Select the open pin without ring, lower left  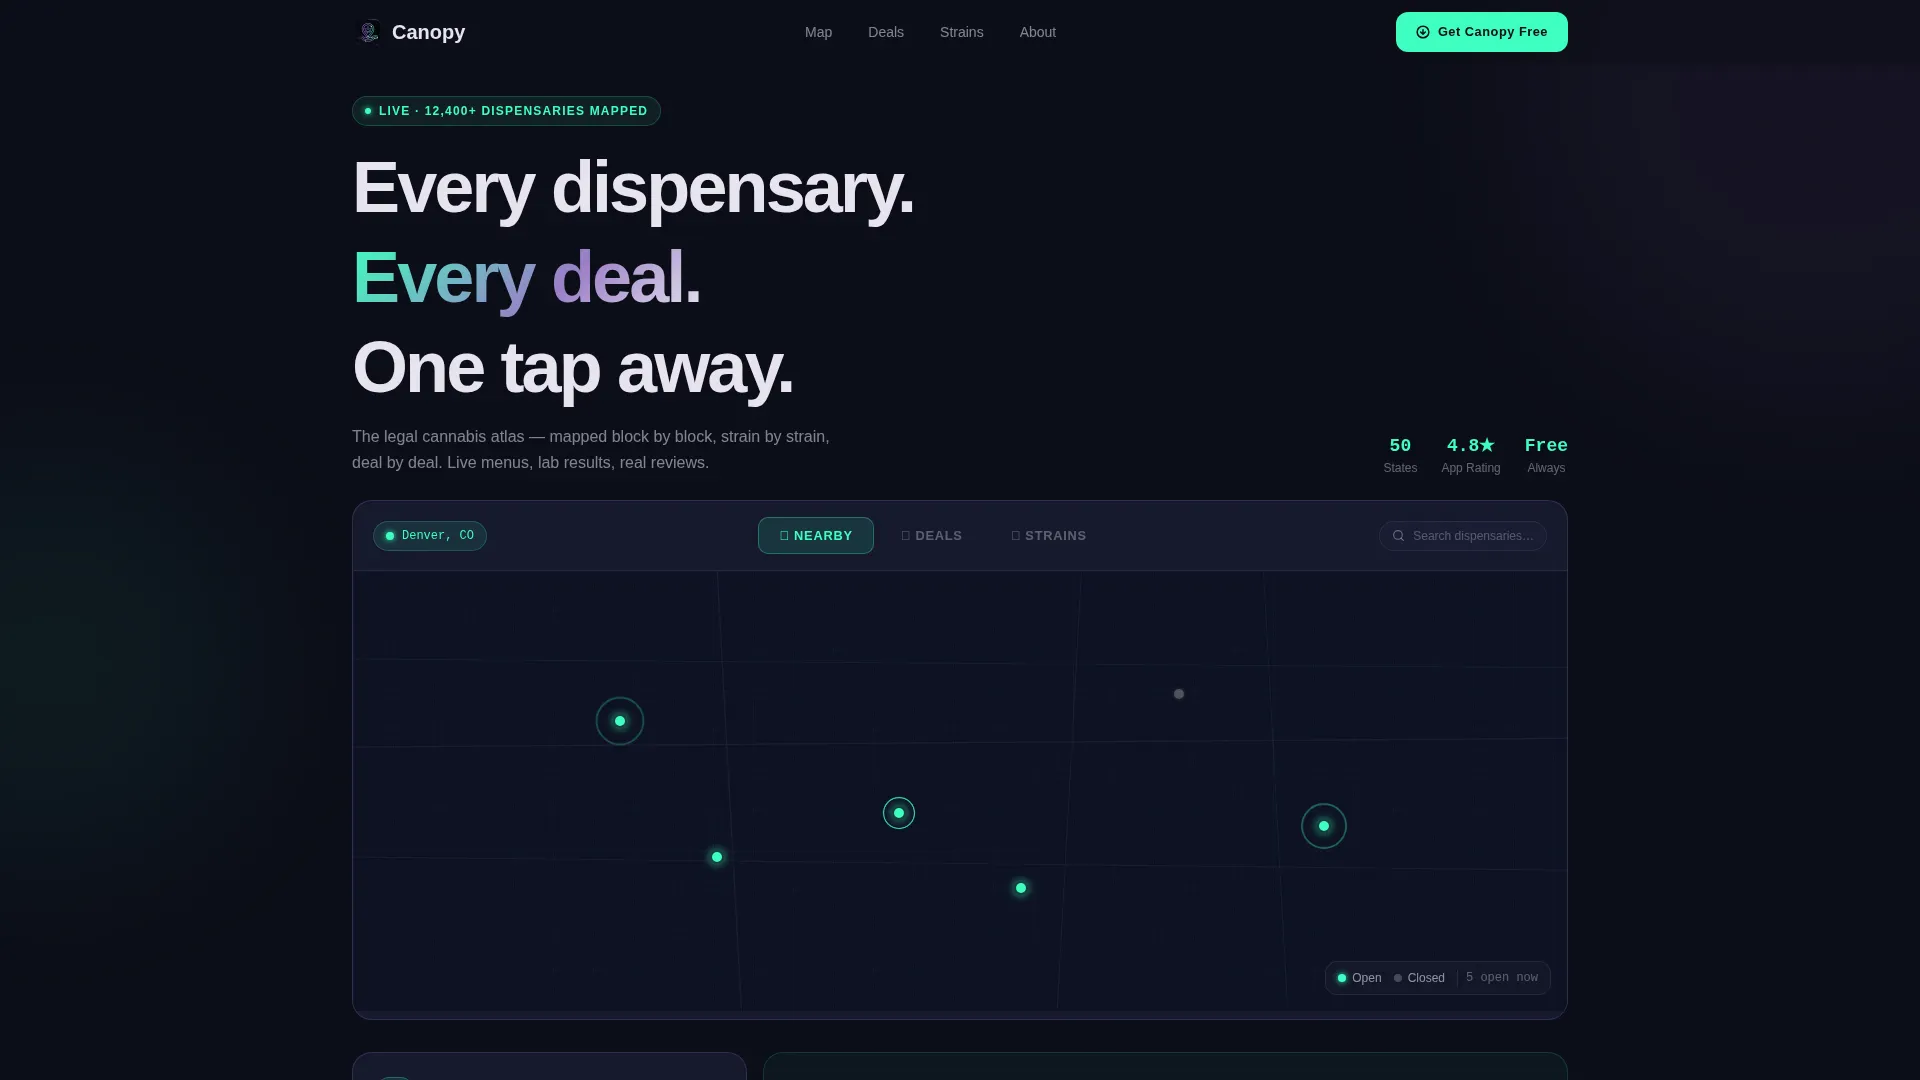coord(717,857)
